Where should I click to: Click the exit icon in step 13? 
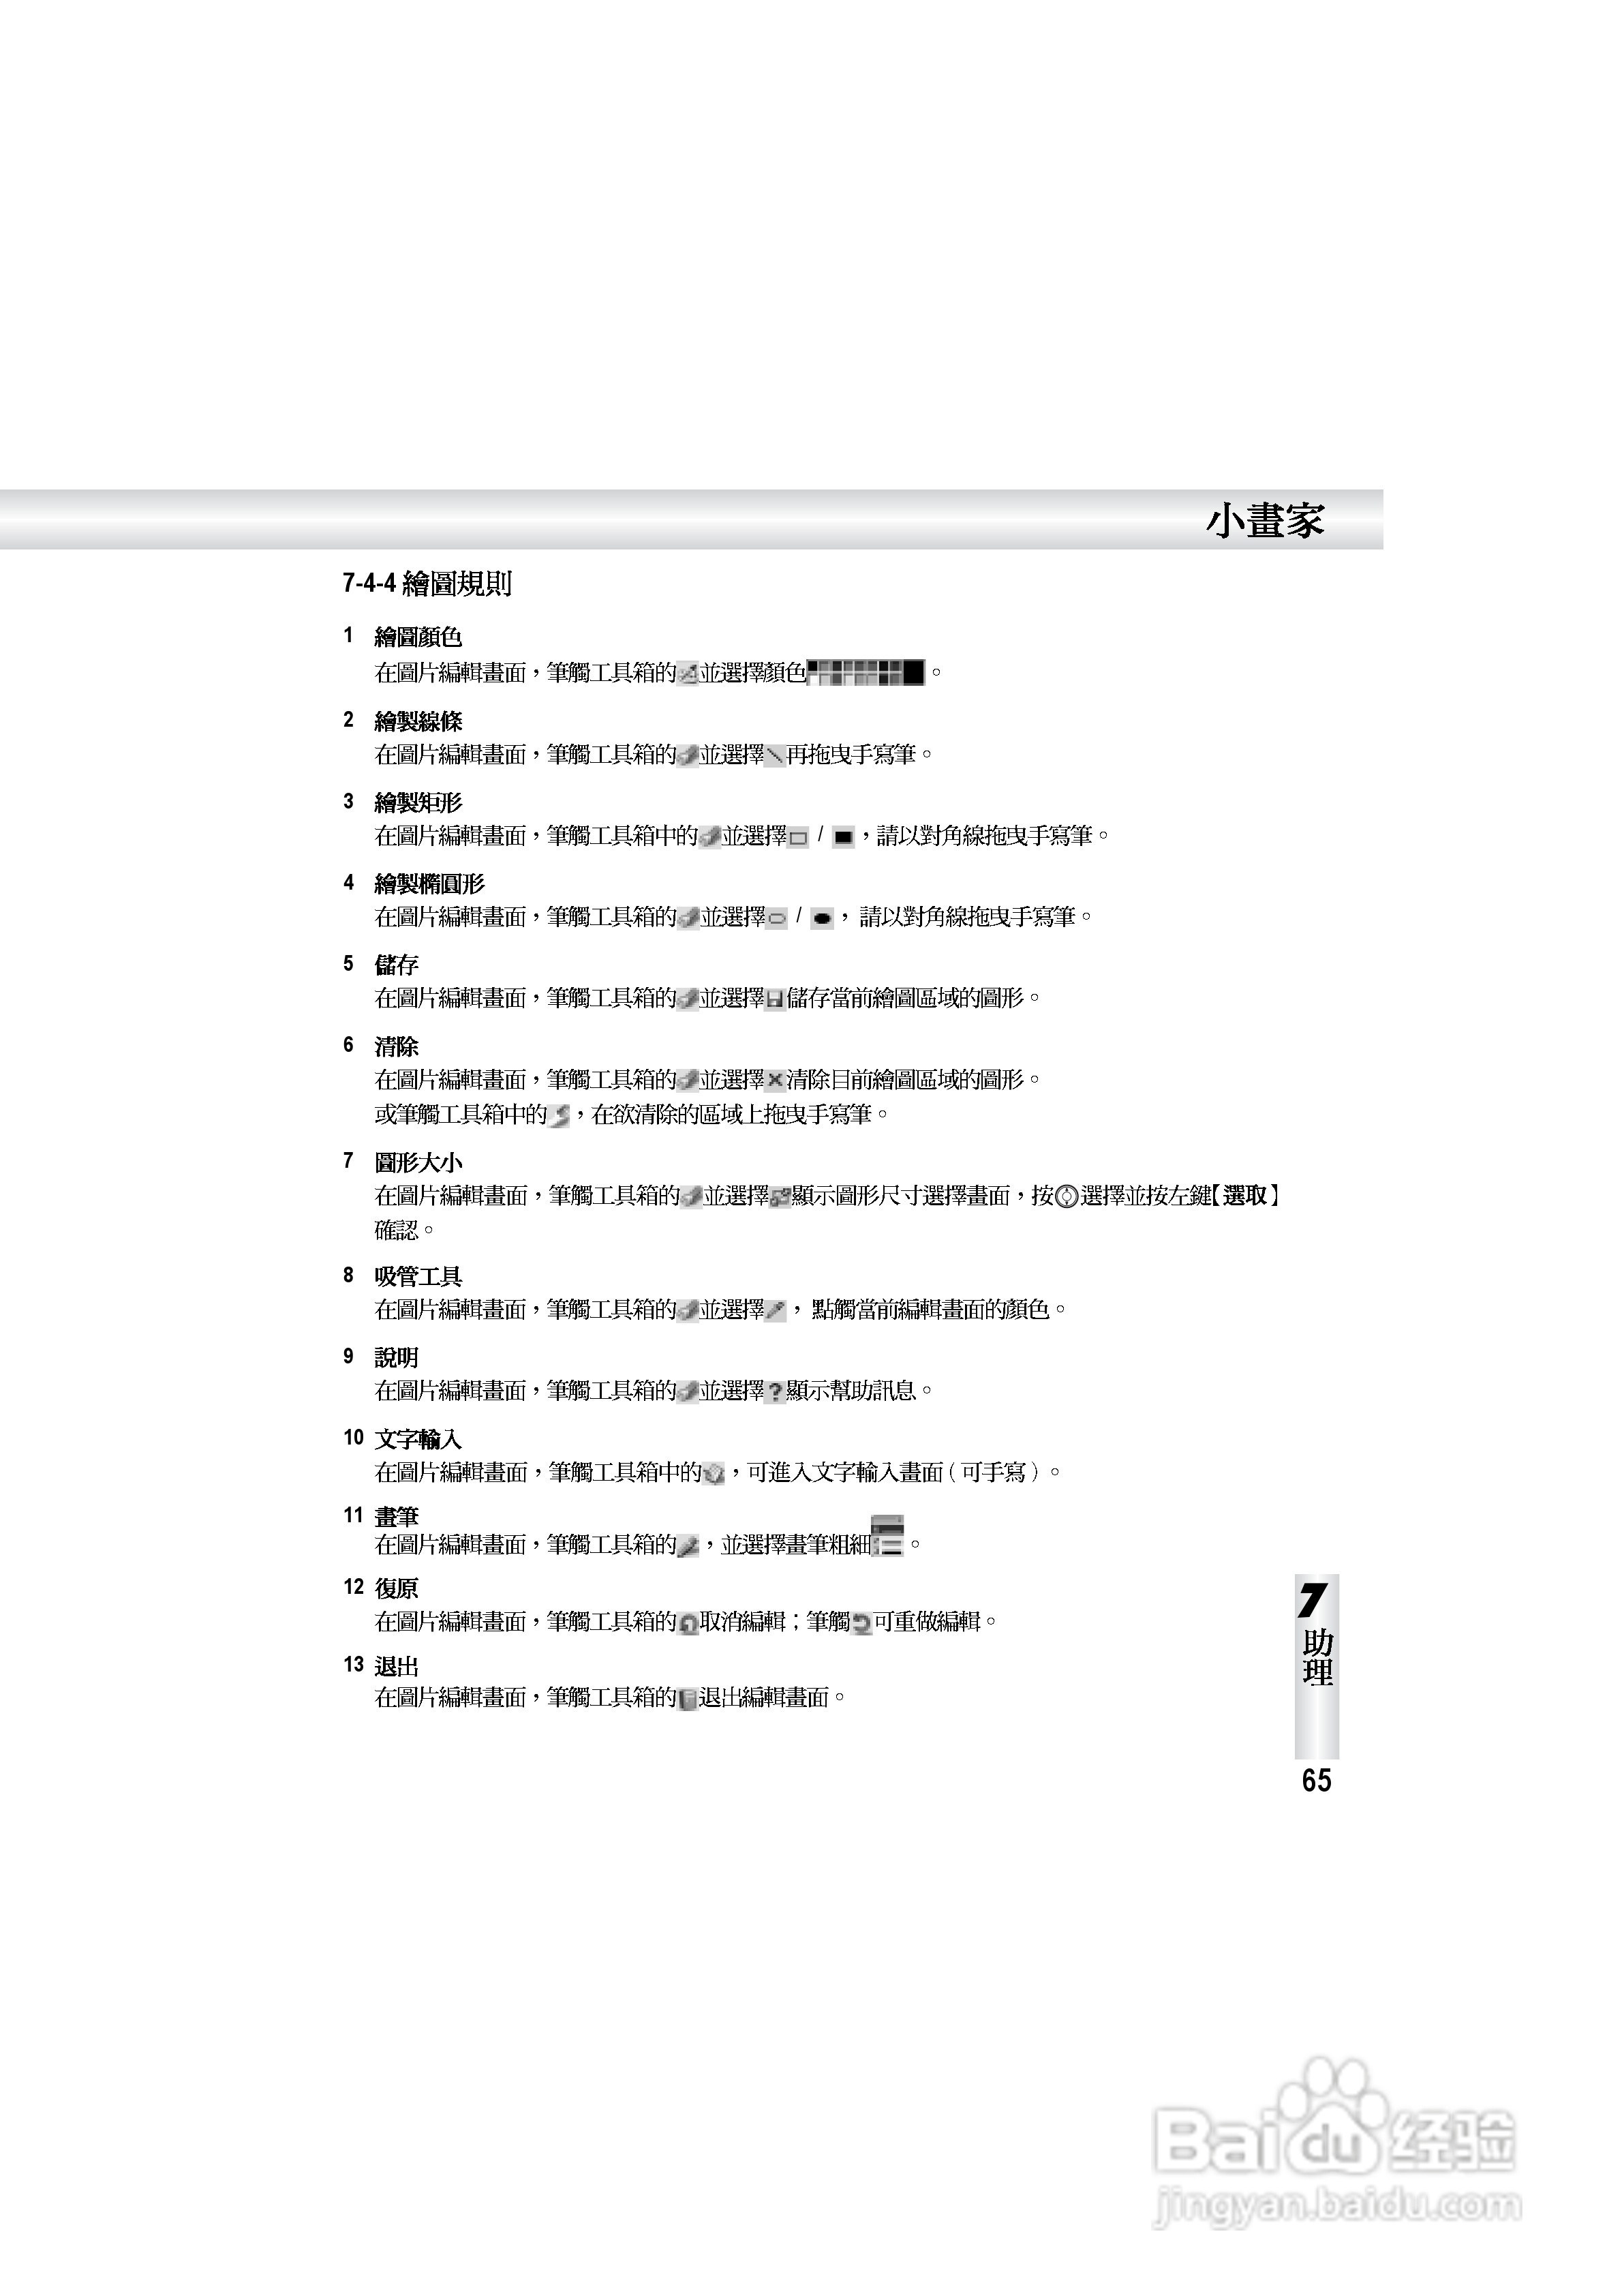point(687,1700)
